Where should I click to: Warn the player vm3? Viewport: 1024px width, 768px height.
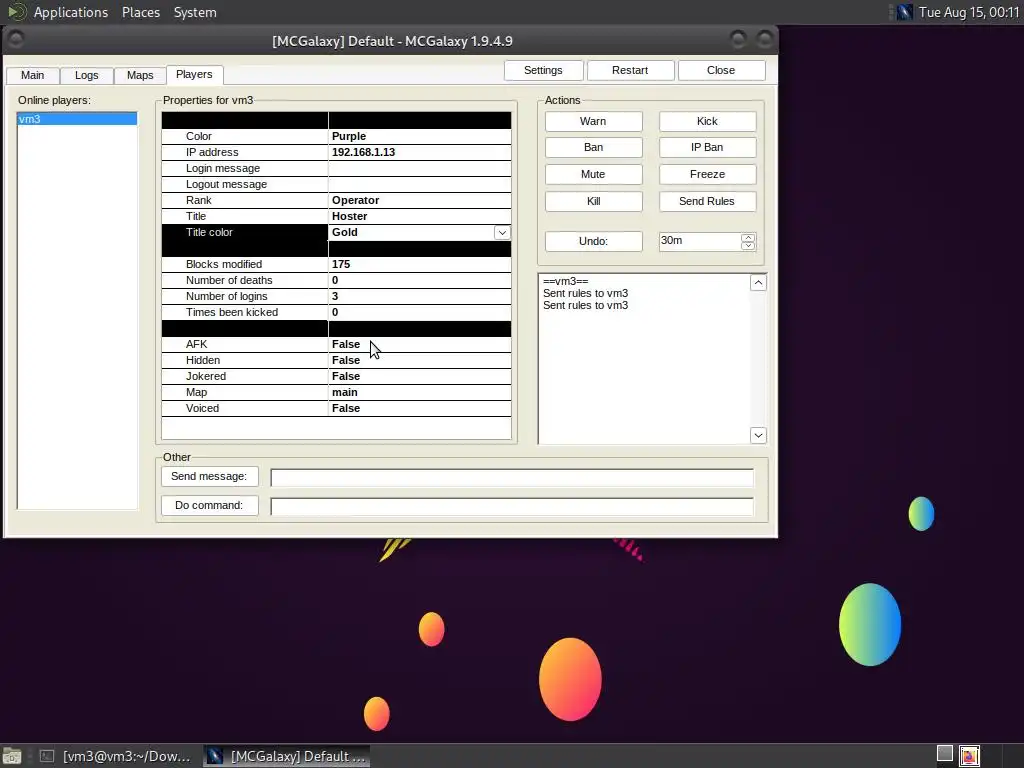click(593, 121)
